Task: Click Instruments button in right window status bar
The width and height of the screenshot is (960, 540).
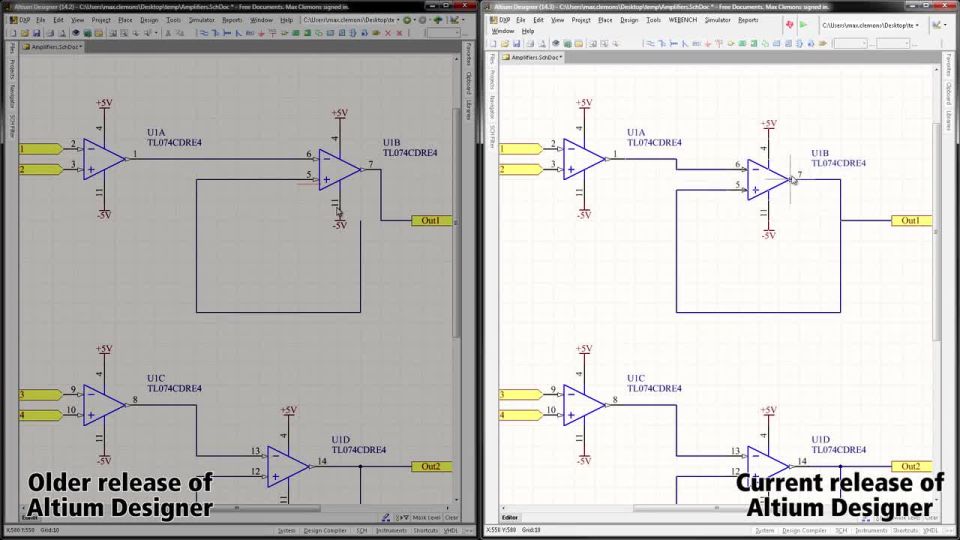Action: [x=870, y=531]
